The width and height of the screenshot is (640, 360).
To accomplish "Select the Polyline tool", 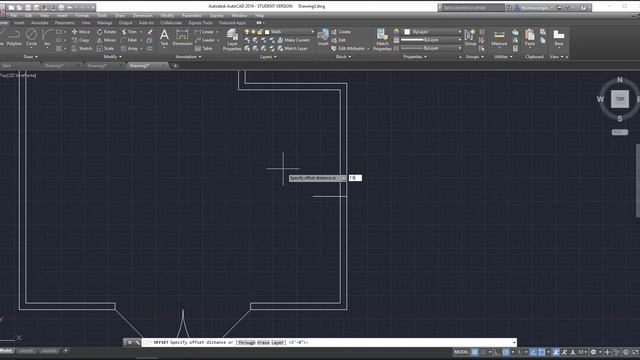I will [x=14, y=38].
